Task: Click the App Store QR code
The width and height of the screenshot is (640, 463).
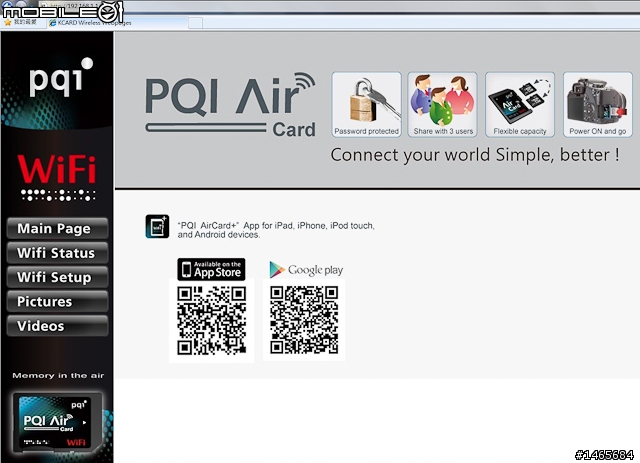Action: (x=211, y=320)
